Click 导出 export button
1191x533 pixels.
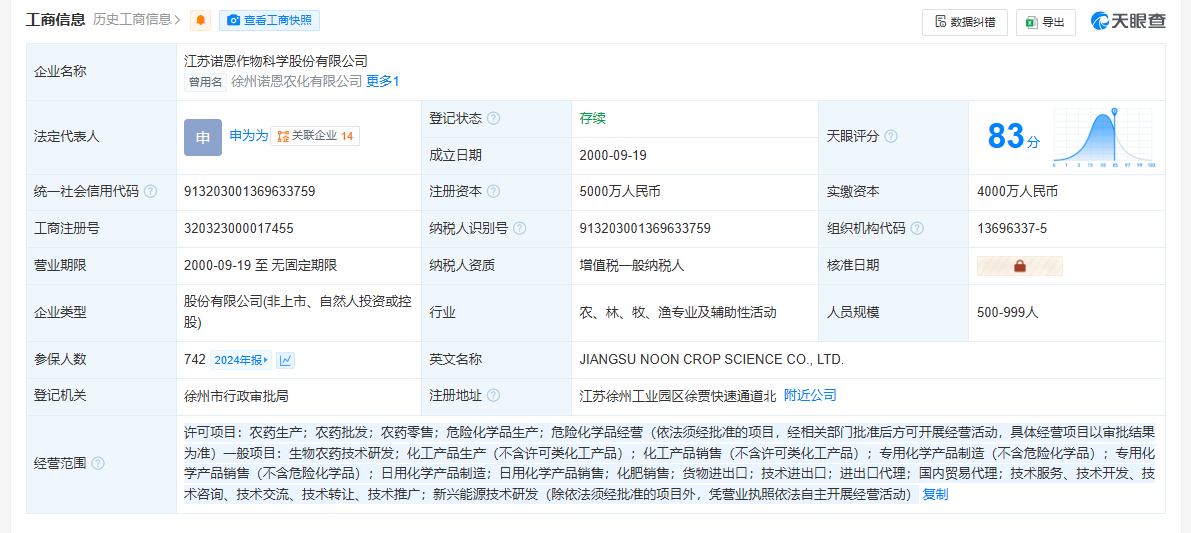1046,22
